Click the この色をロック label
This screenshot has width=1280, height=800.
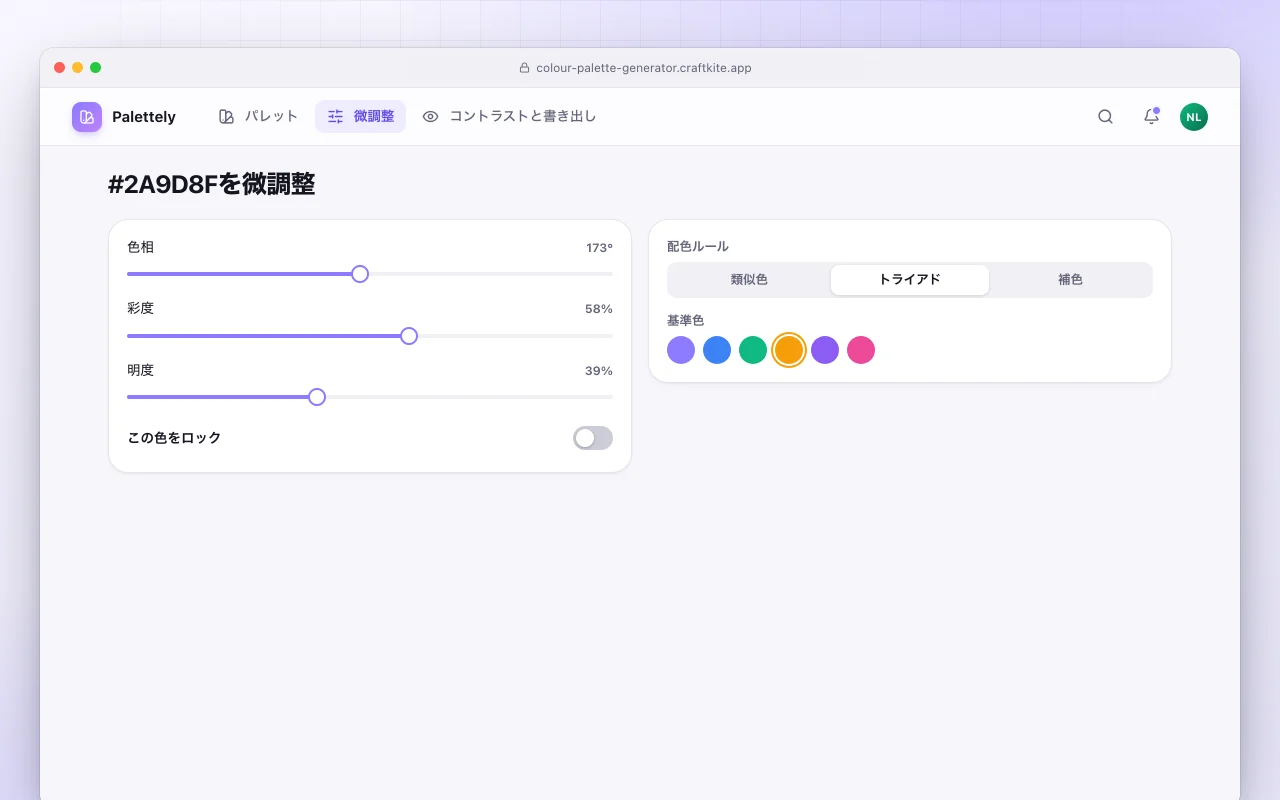[x=174, y=438]
